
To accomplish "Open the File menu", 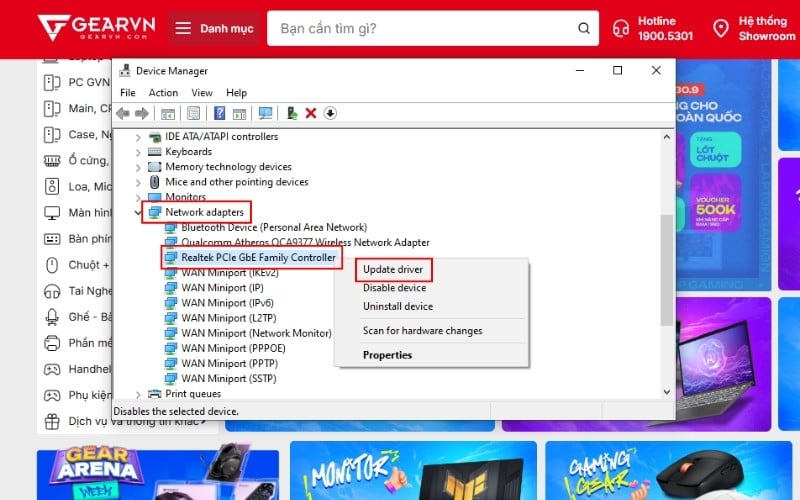I will point(128,93).
